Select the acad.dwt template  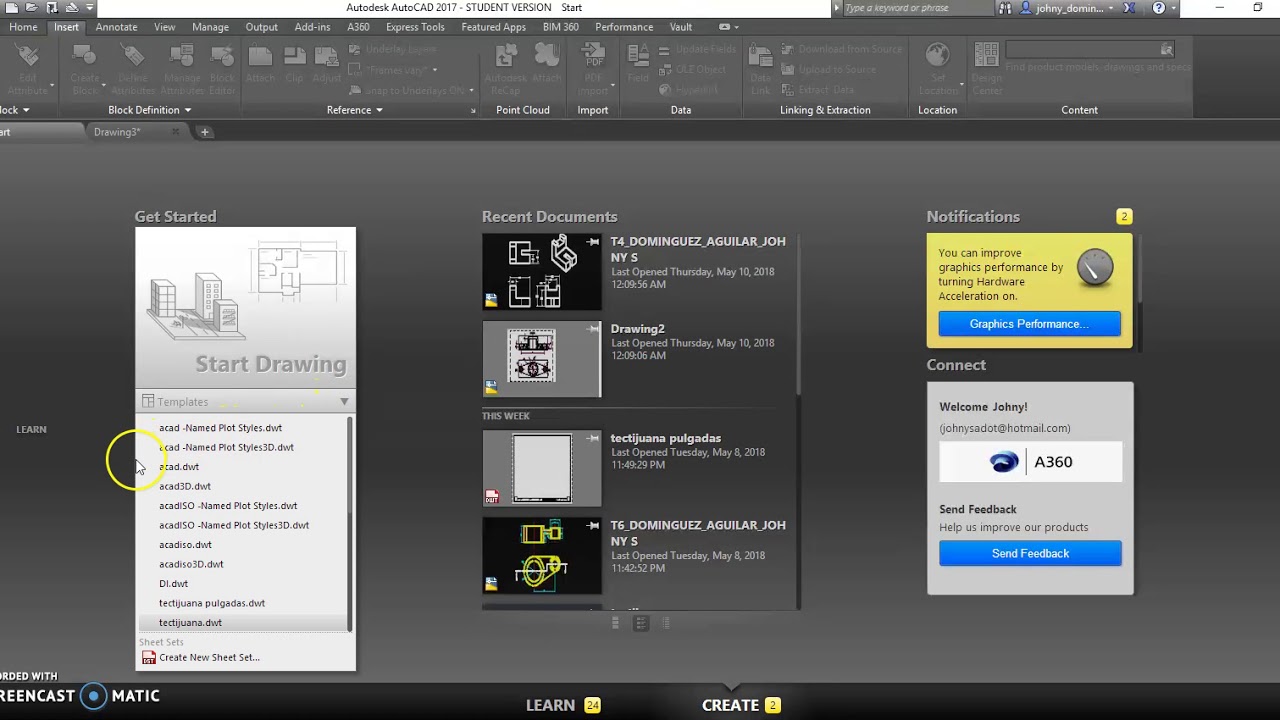[179, 467]
